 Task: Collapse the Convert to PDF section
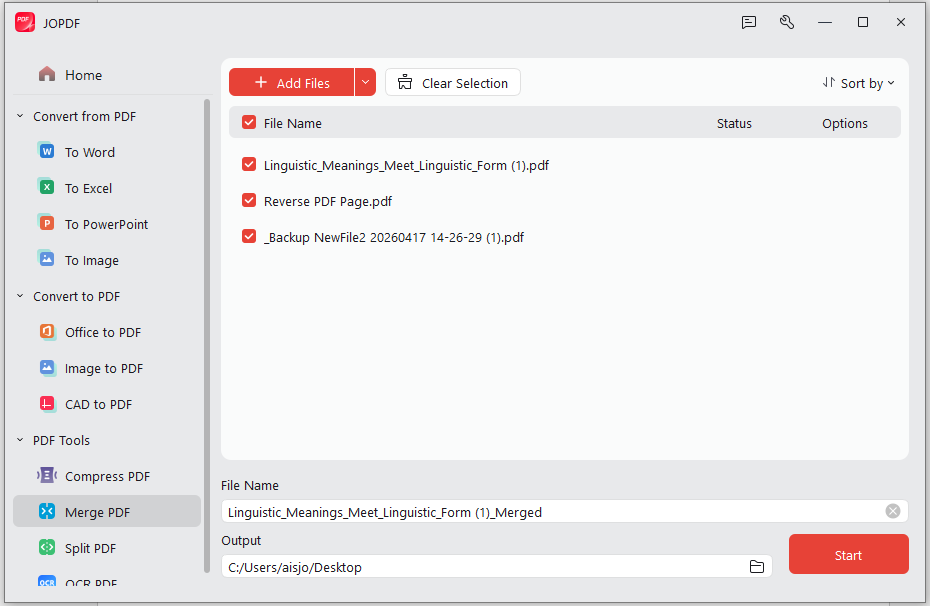[20, 296]
